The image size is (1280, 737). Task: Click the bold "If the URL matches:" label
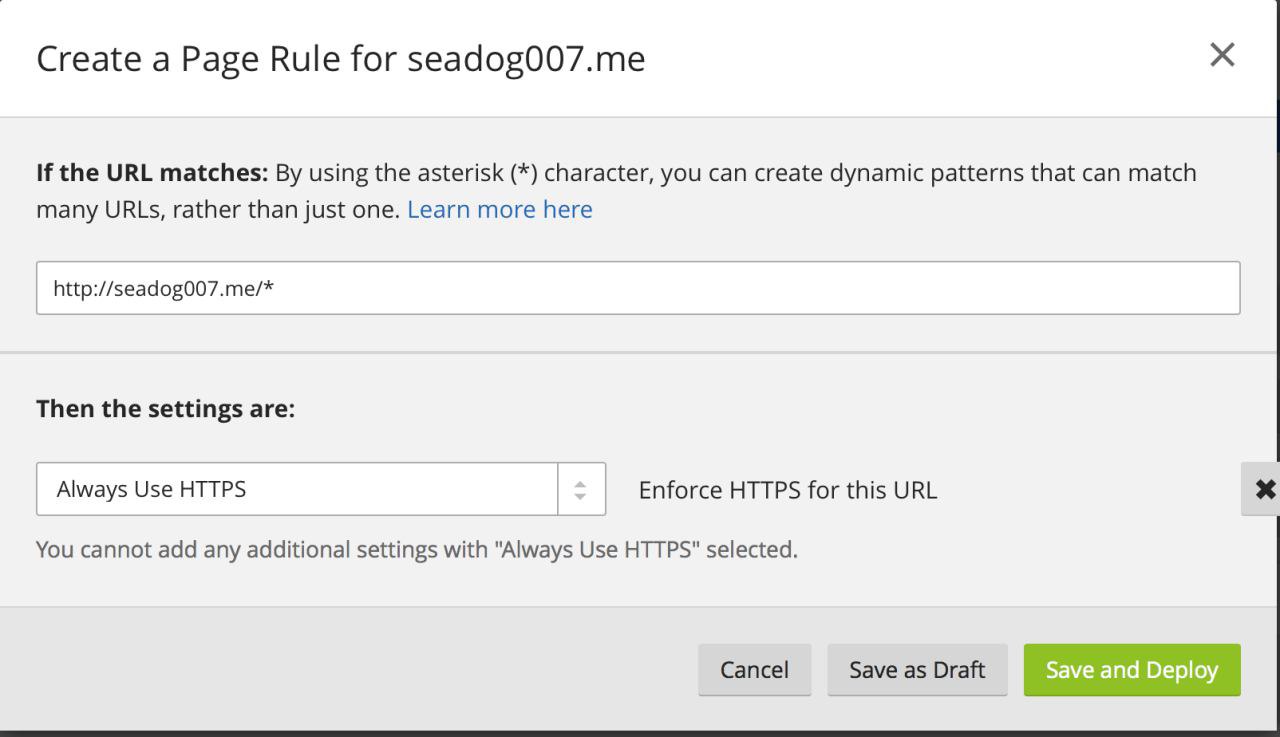(x=152, y=173)
